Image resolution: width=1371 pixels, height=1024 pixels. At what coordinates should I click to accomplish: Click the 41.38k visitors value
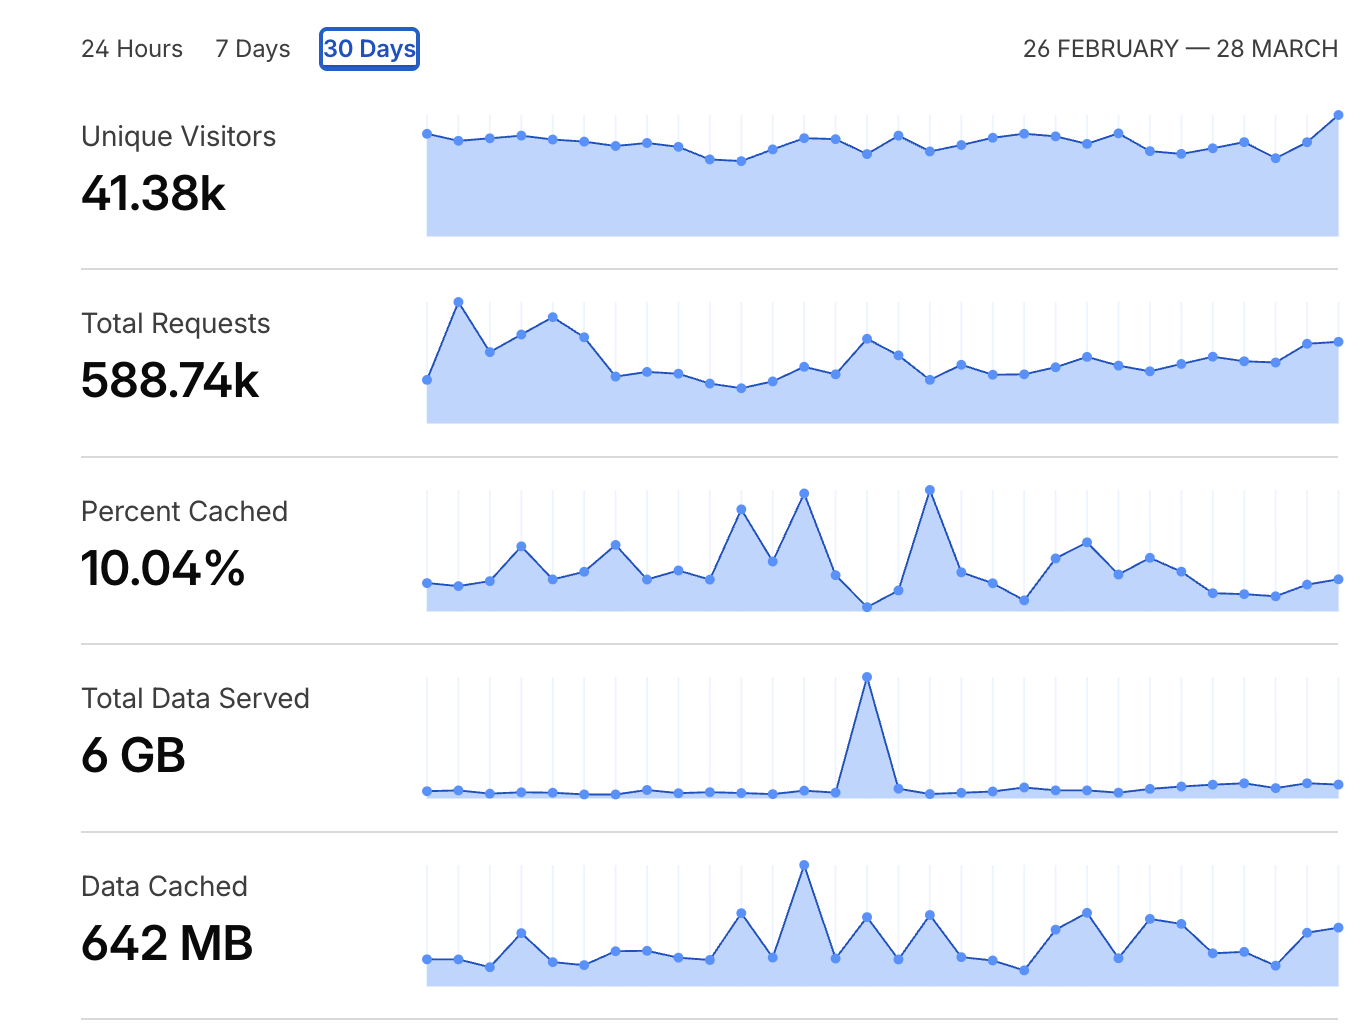[x=153, y=193]
